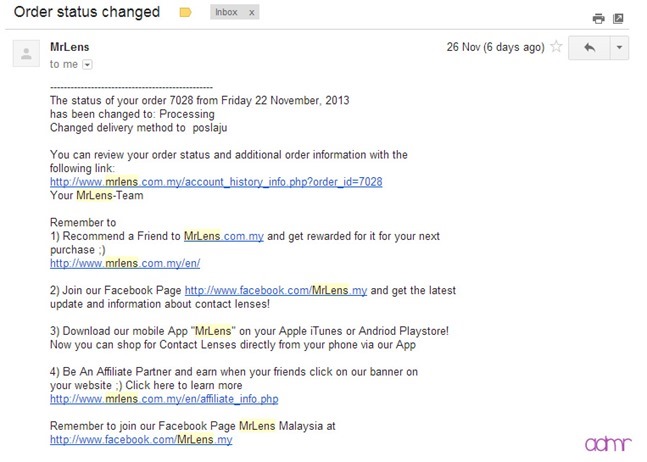This screenshot has height=462, width=647.
Task: Click the '26 Nov (6 days ago)' date
Action: click(x=497, y=47)
